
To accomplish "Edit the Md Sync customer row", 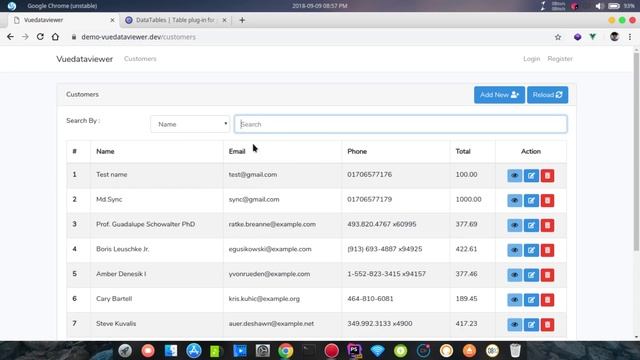I will 531,200.
